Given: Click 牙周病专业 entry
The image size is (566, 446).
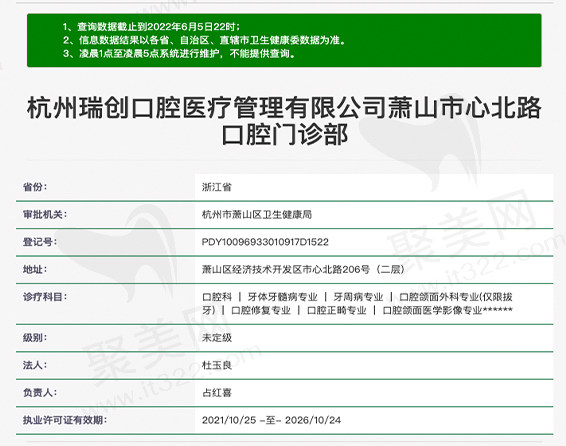Looking at the screenshot, I should click(x=358, y=297).
